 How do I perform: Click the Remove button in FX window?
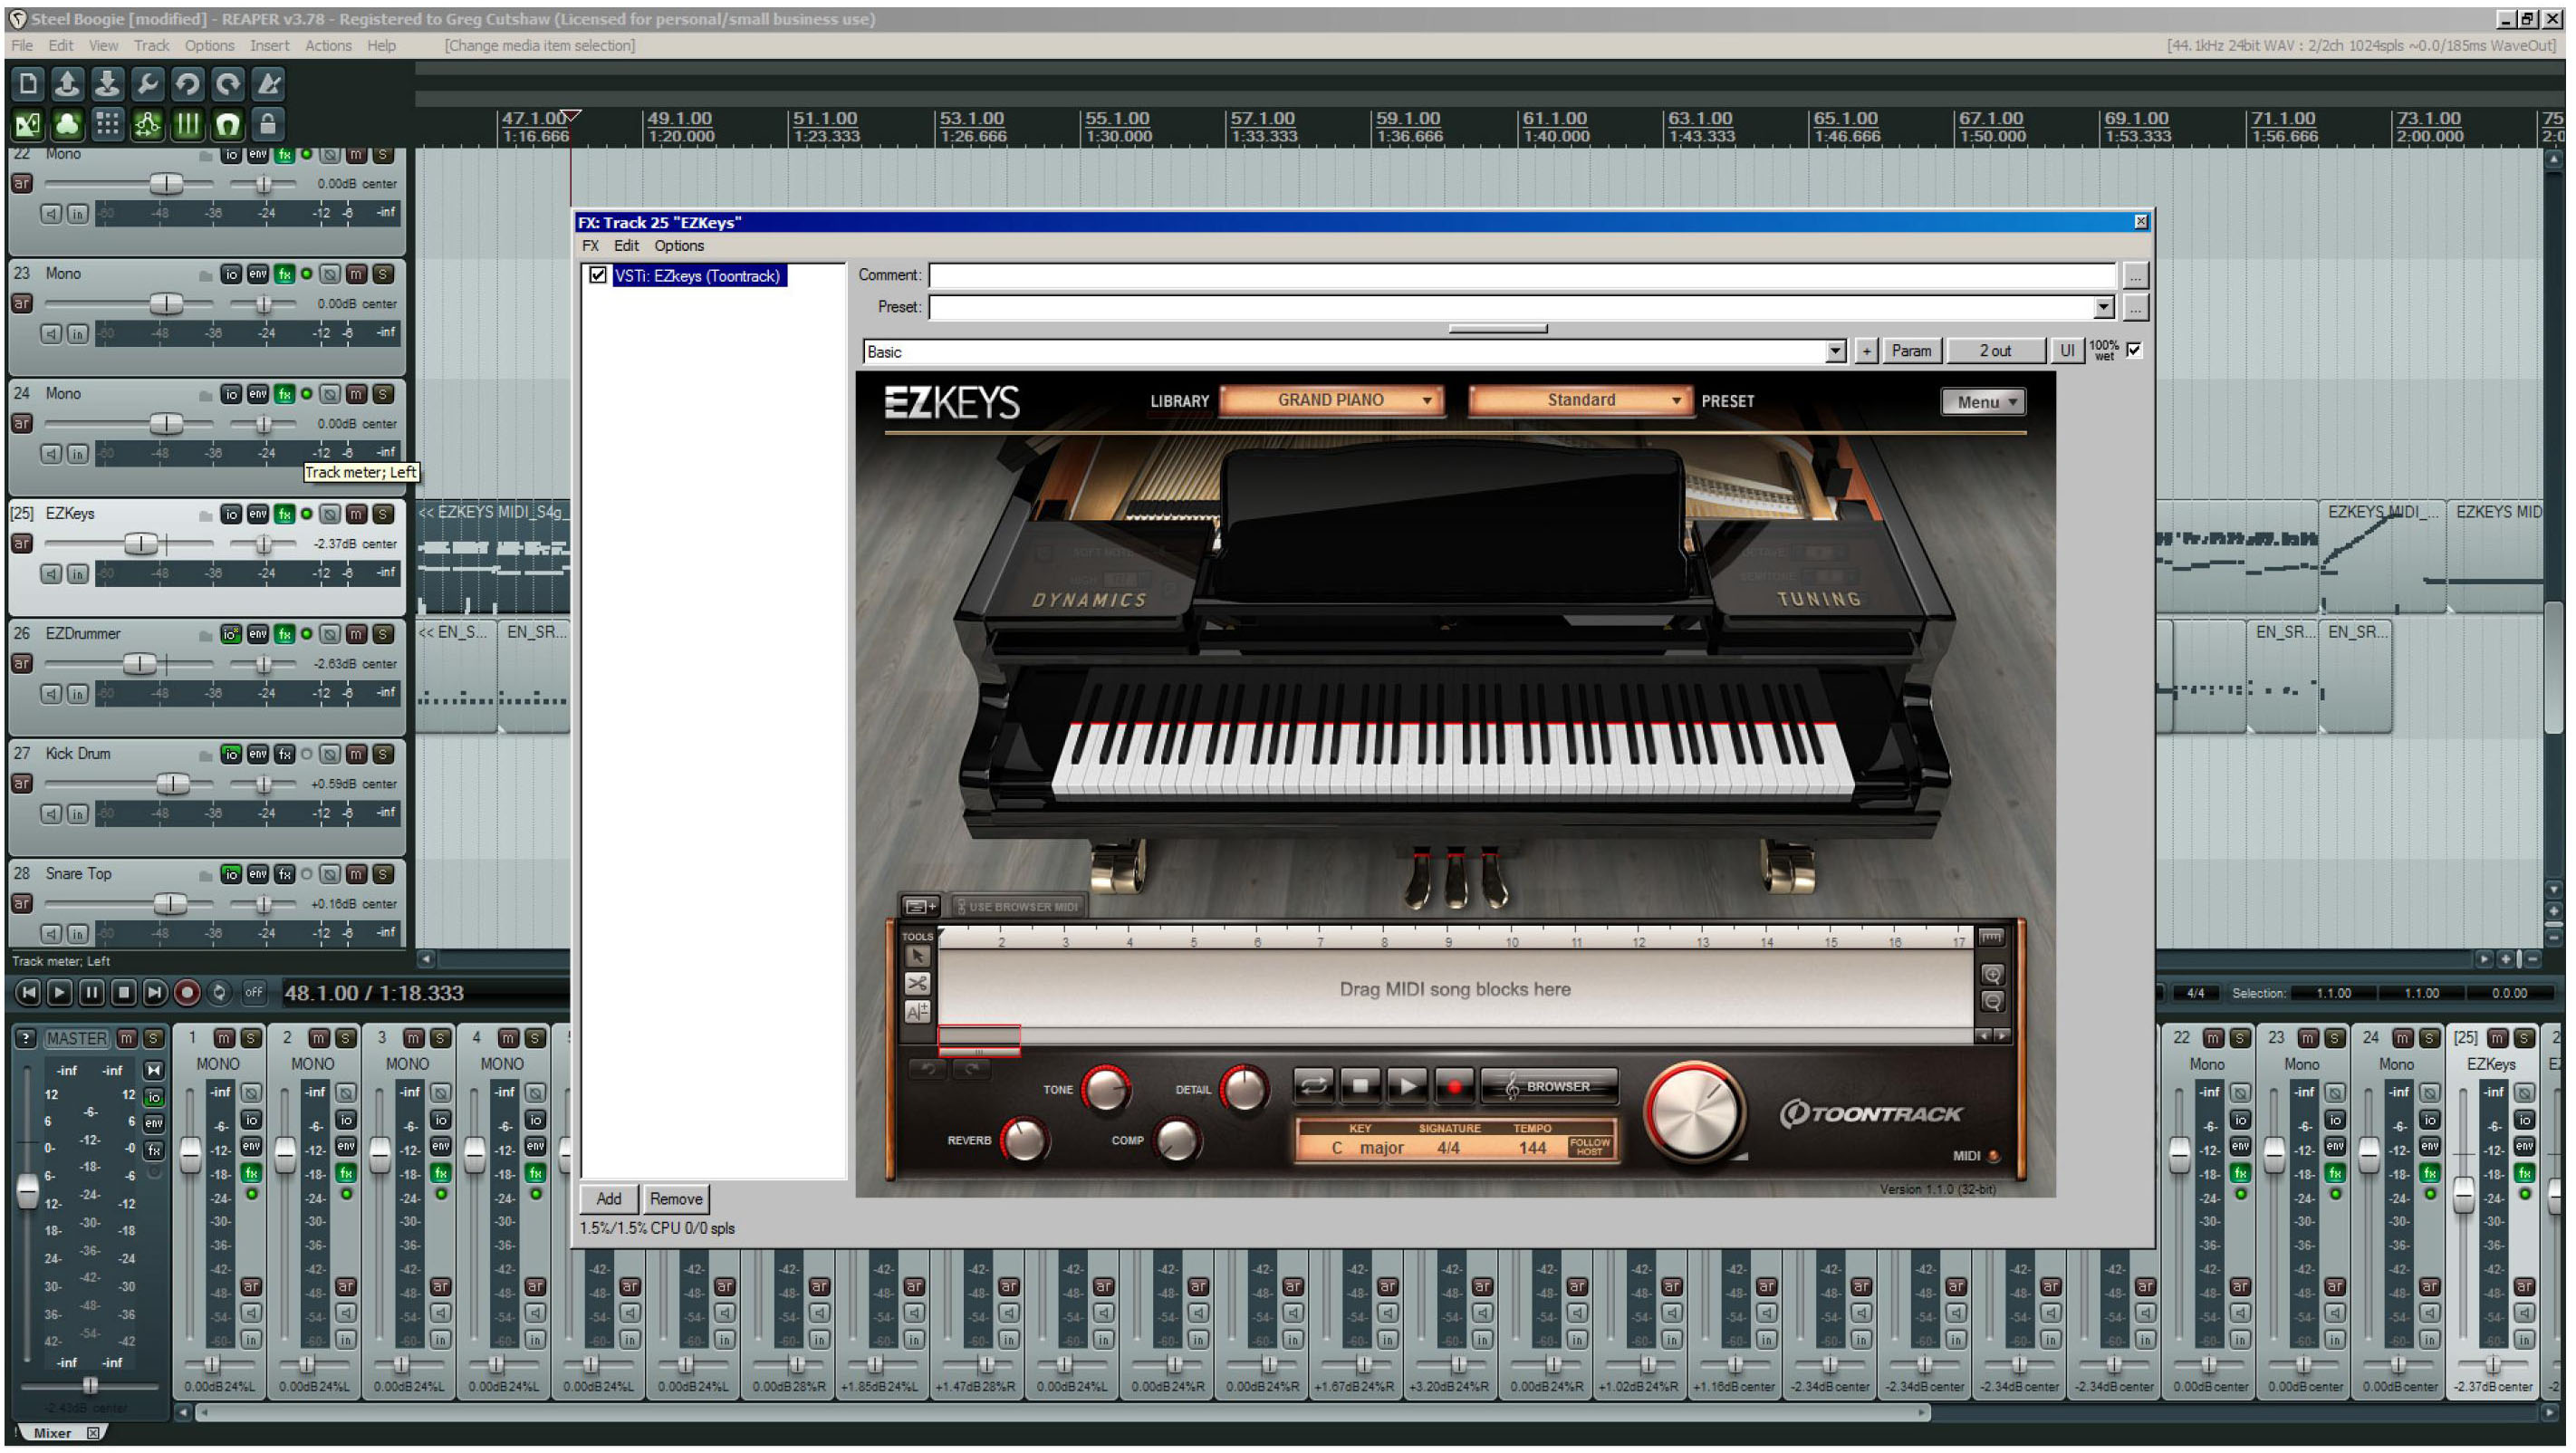(676, 1199)
